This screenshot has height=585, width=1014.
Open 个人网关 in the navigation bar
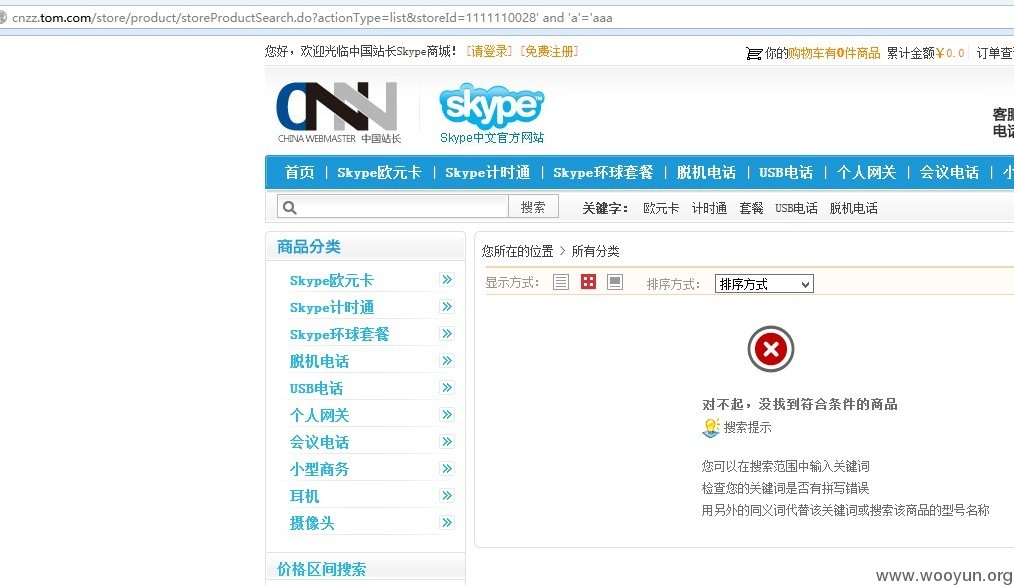point(867,172)
